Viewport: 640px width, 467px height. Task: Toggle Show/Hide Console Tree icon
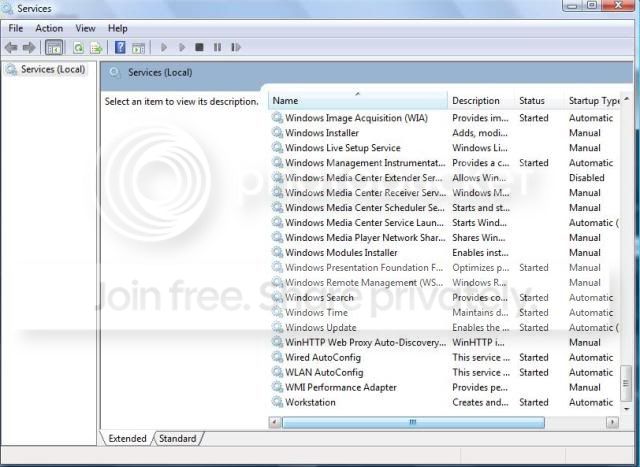(x=54, y=48)
